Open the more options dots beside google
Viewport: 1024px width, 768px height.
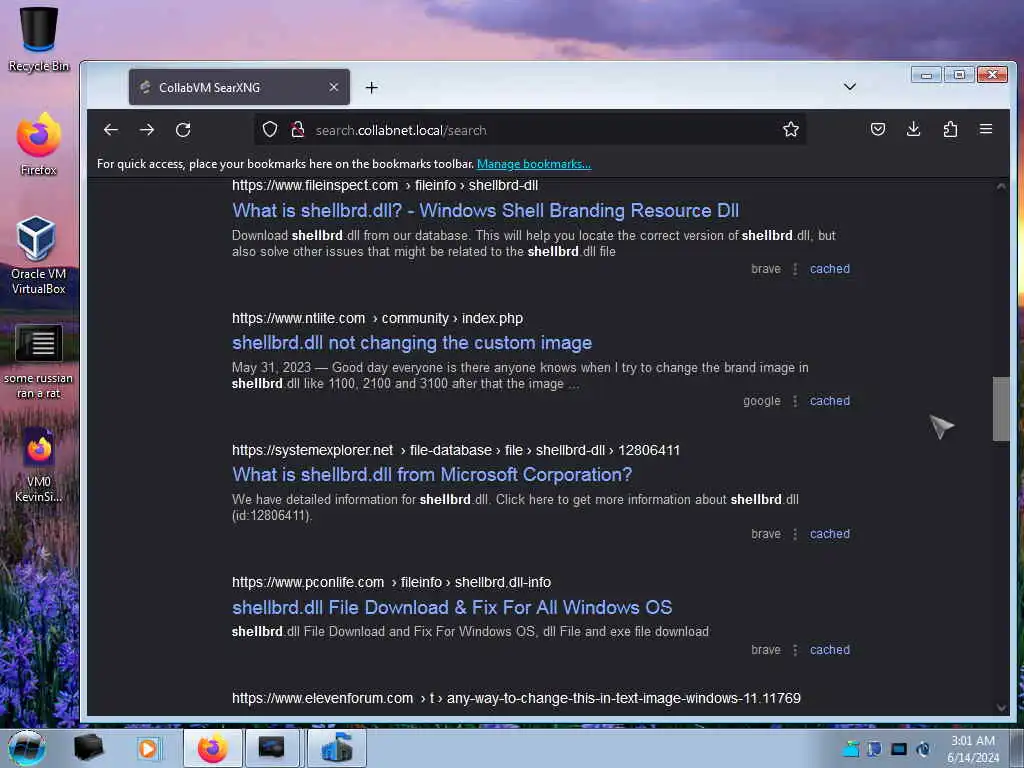coord(795,401)
